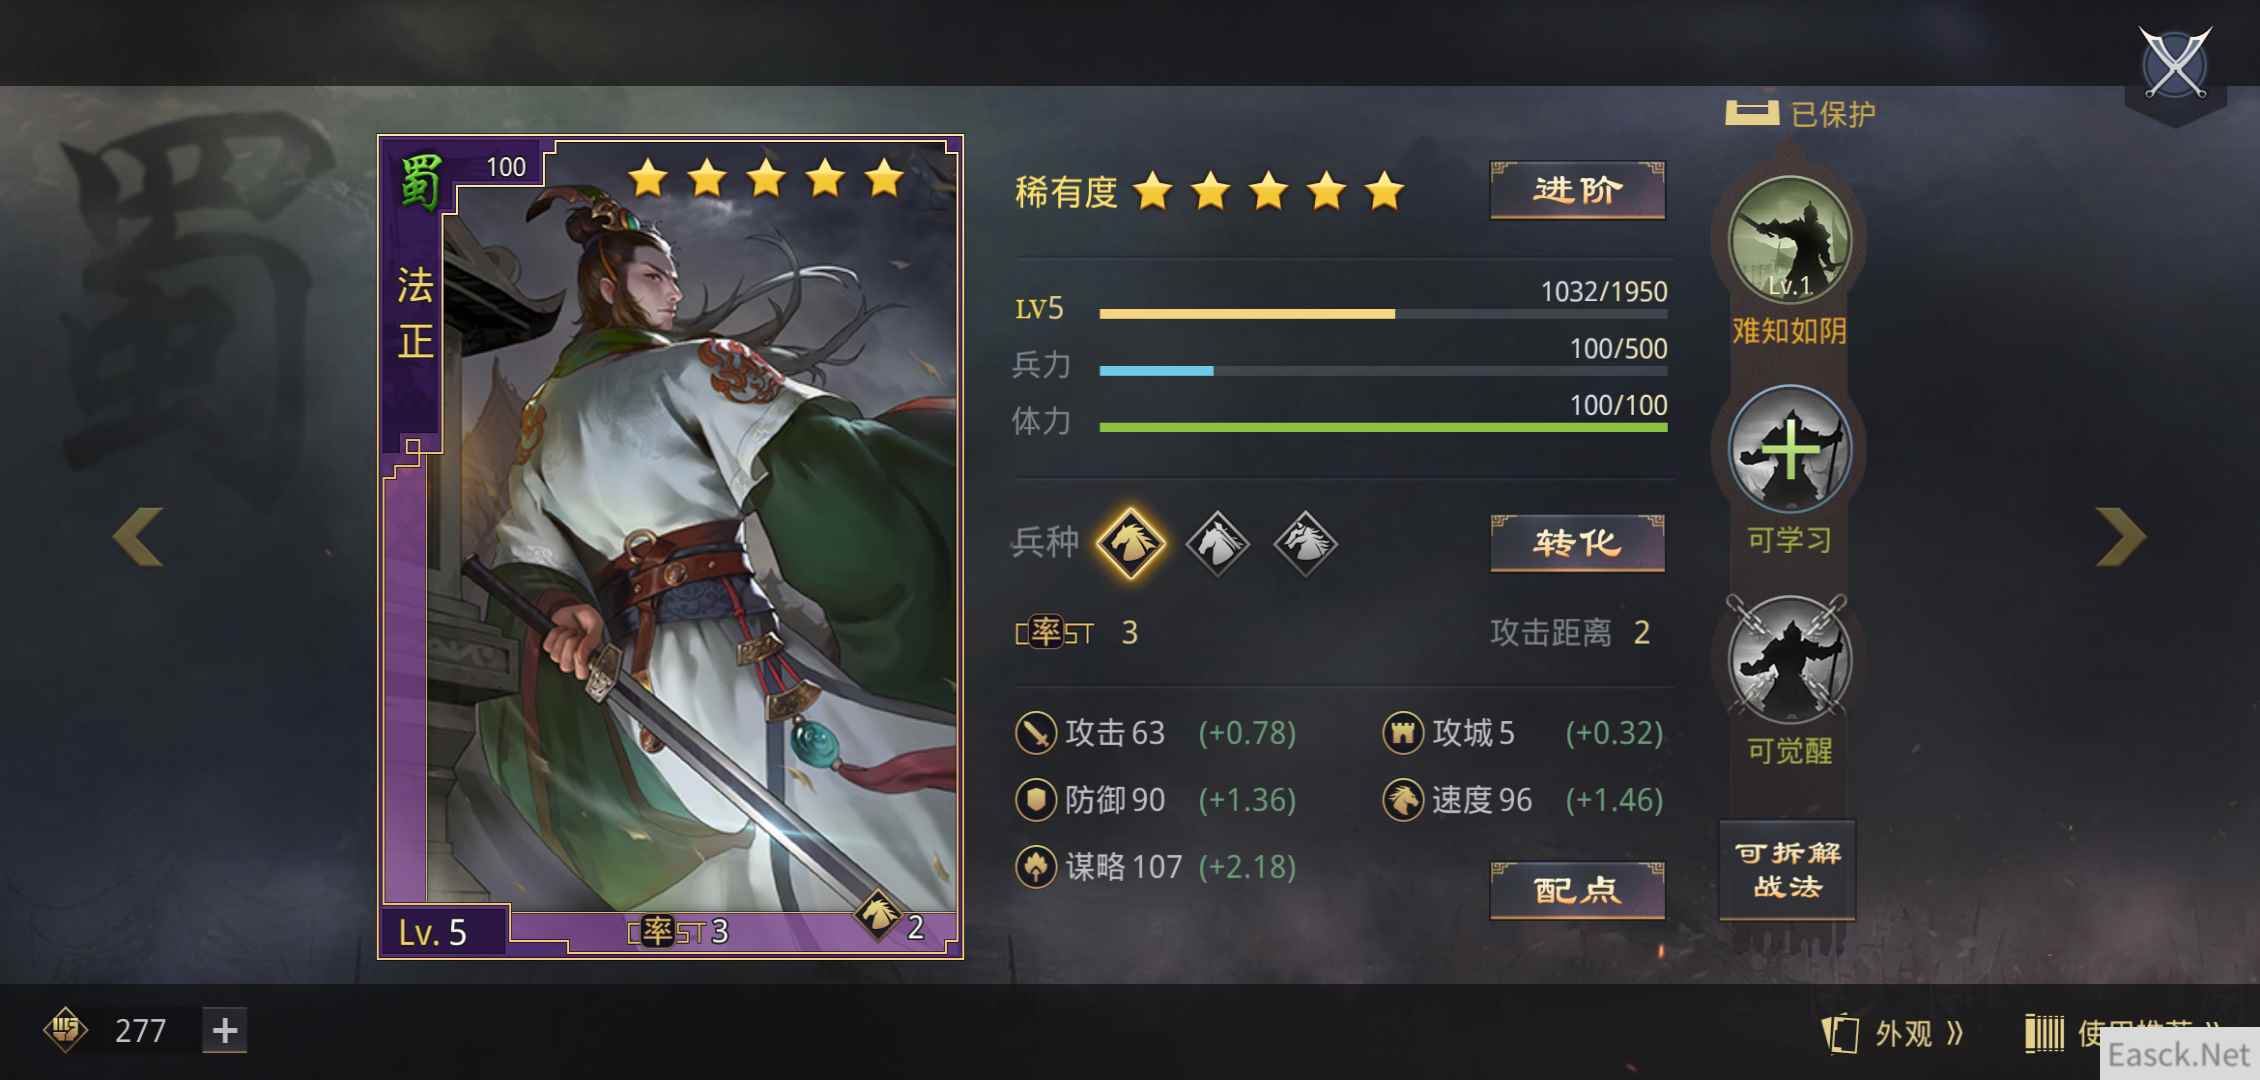This screenshot has width=2260, height=1080.
Task: Select the second grey troop type icon
Action: [1217, 543]
